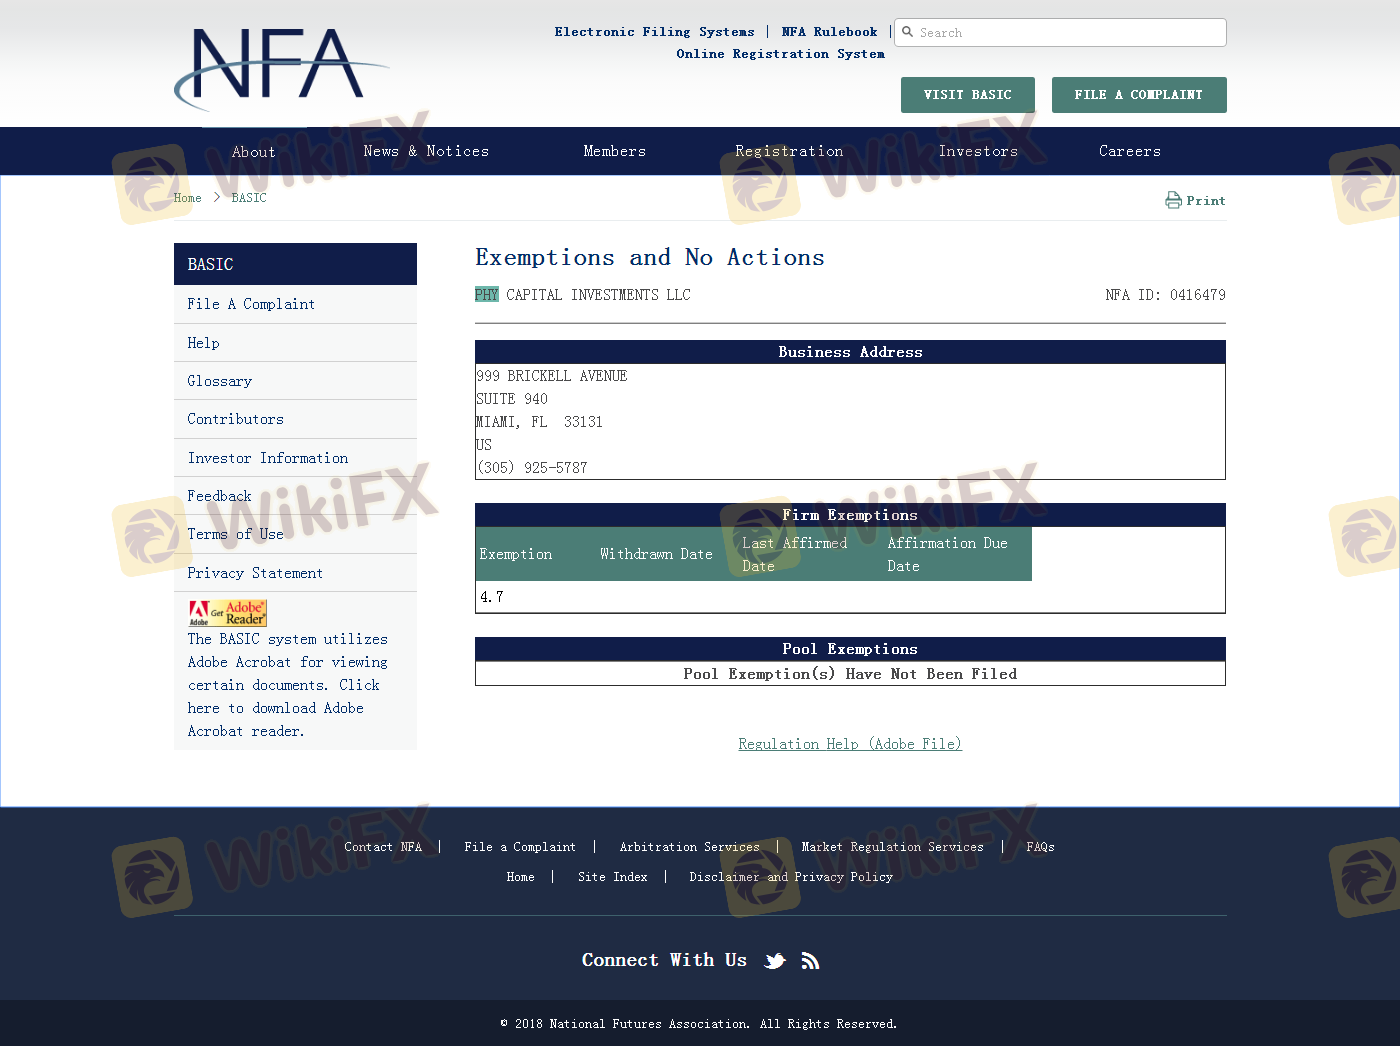This screenshot has width=1400, height=1046.
Task: Click the breadcrumb arrow after Home
Action: [x=216, y=198]
